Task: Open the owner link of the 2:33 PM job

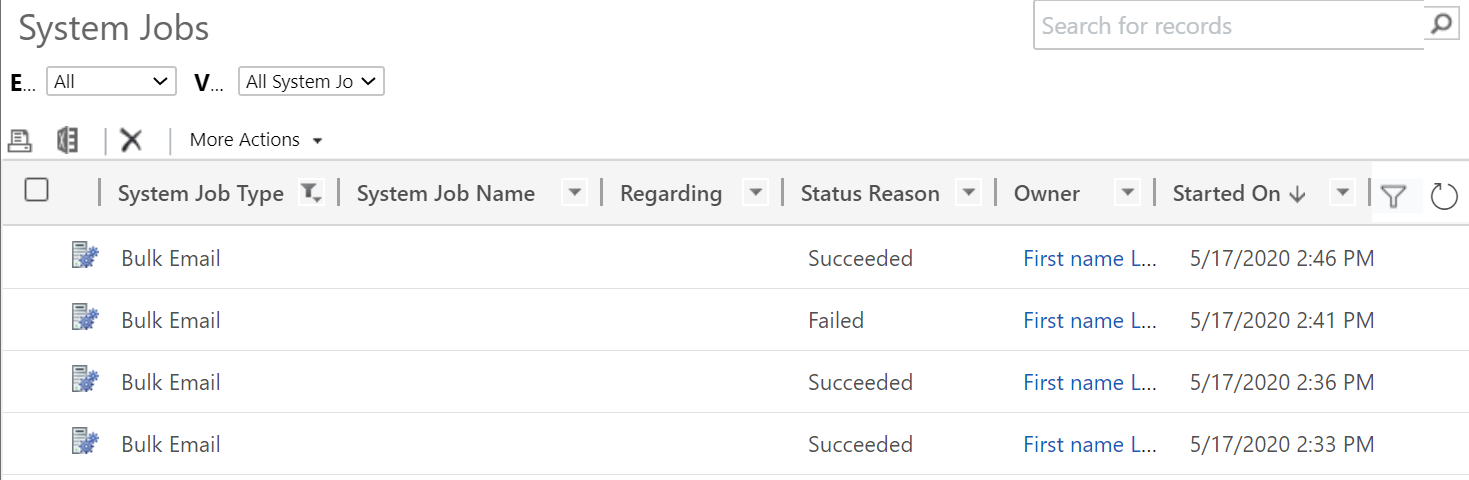Action: 1089,445
